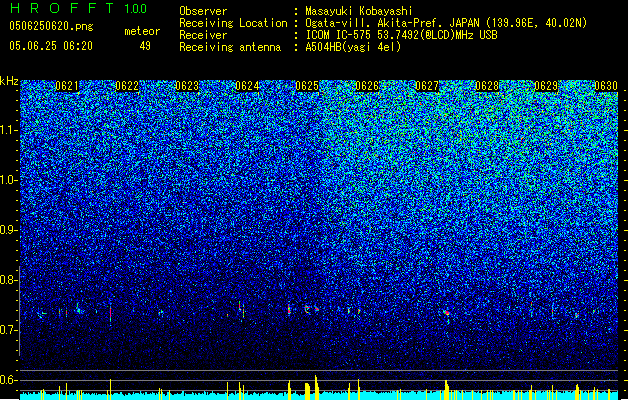This screenshot has height=400, width=629.
Task: Click the 0623 time marker
Action: click(187, 86)
